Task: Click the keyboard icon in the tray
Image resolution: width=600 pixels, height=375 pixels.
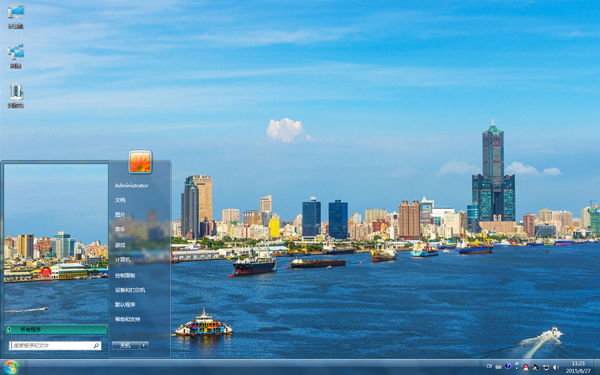Action: coord(499,367)
